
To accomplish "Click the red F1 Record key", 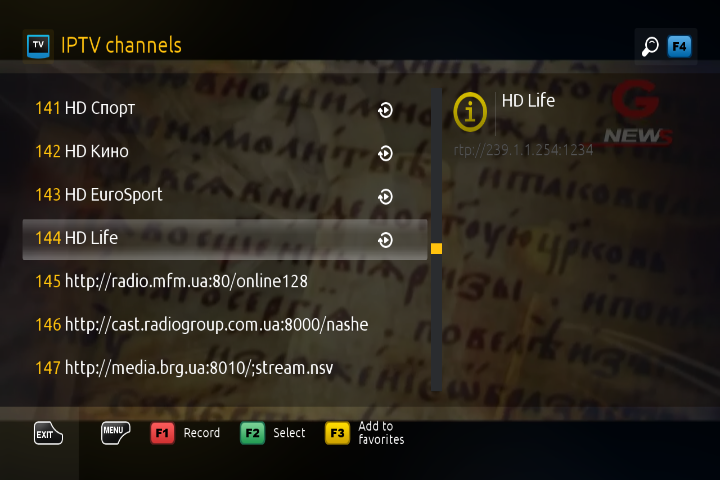I will [x=163, y=433].
